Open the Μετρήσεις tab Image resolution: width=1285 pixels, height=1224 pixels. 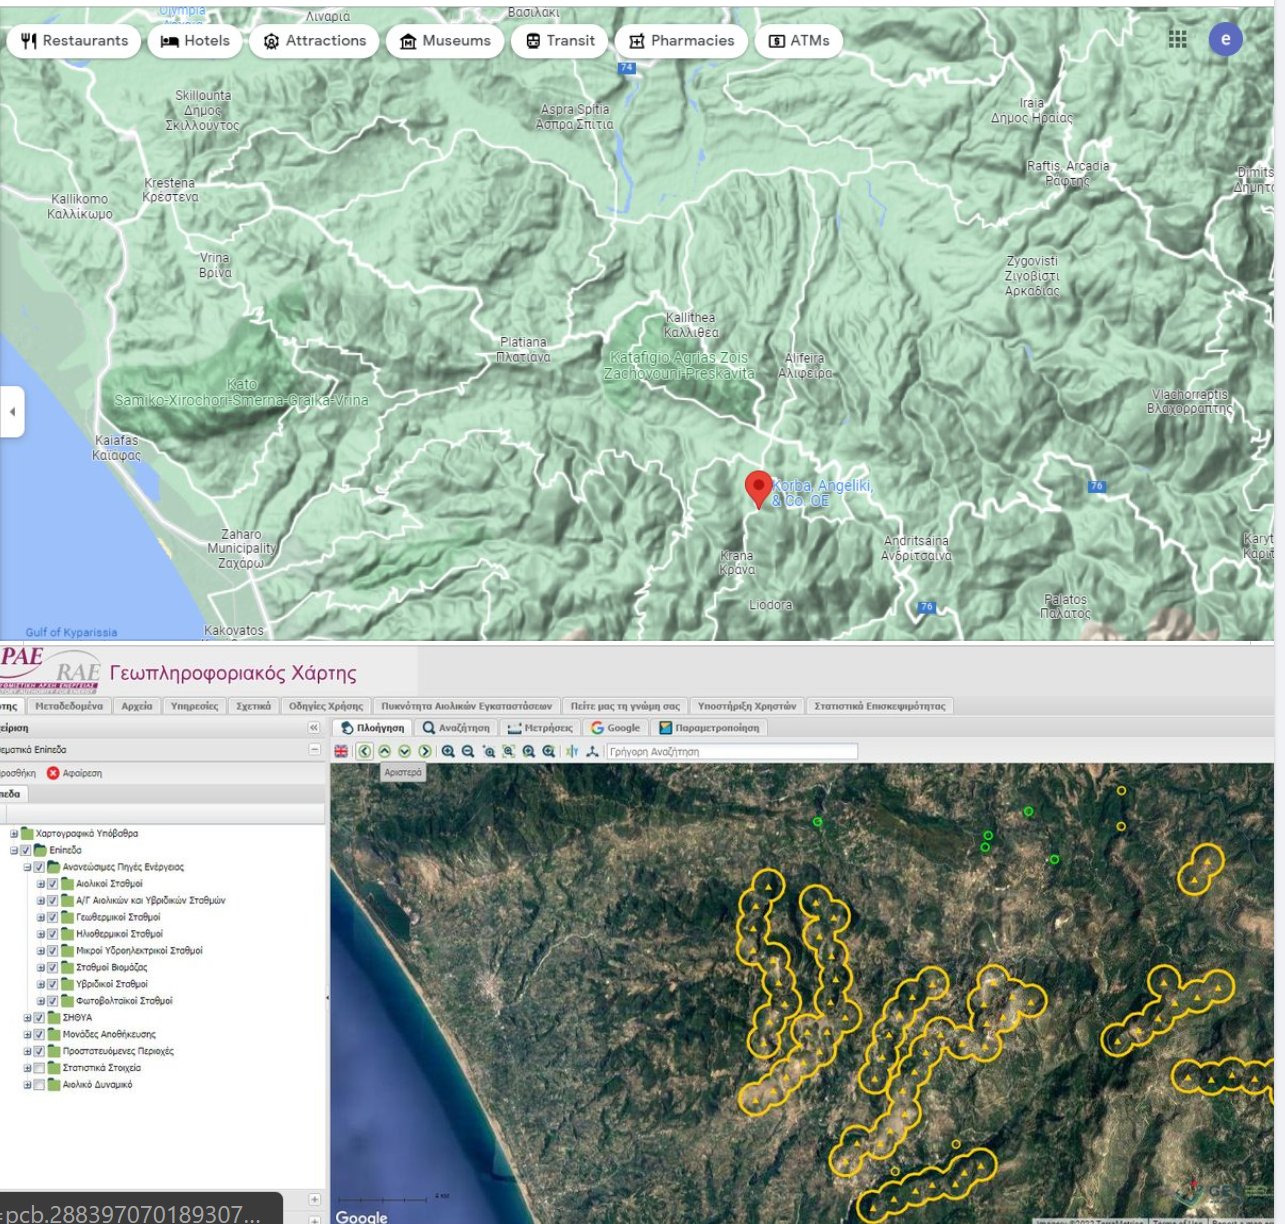(x=540, y=728)
